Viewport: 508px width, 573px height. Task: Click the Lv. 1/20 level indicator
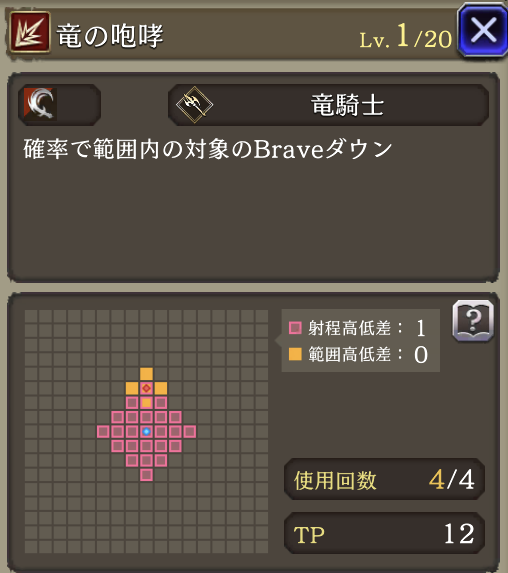click(406, 36)
